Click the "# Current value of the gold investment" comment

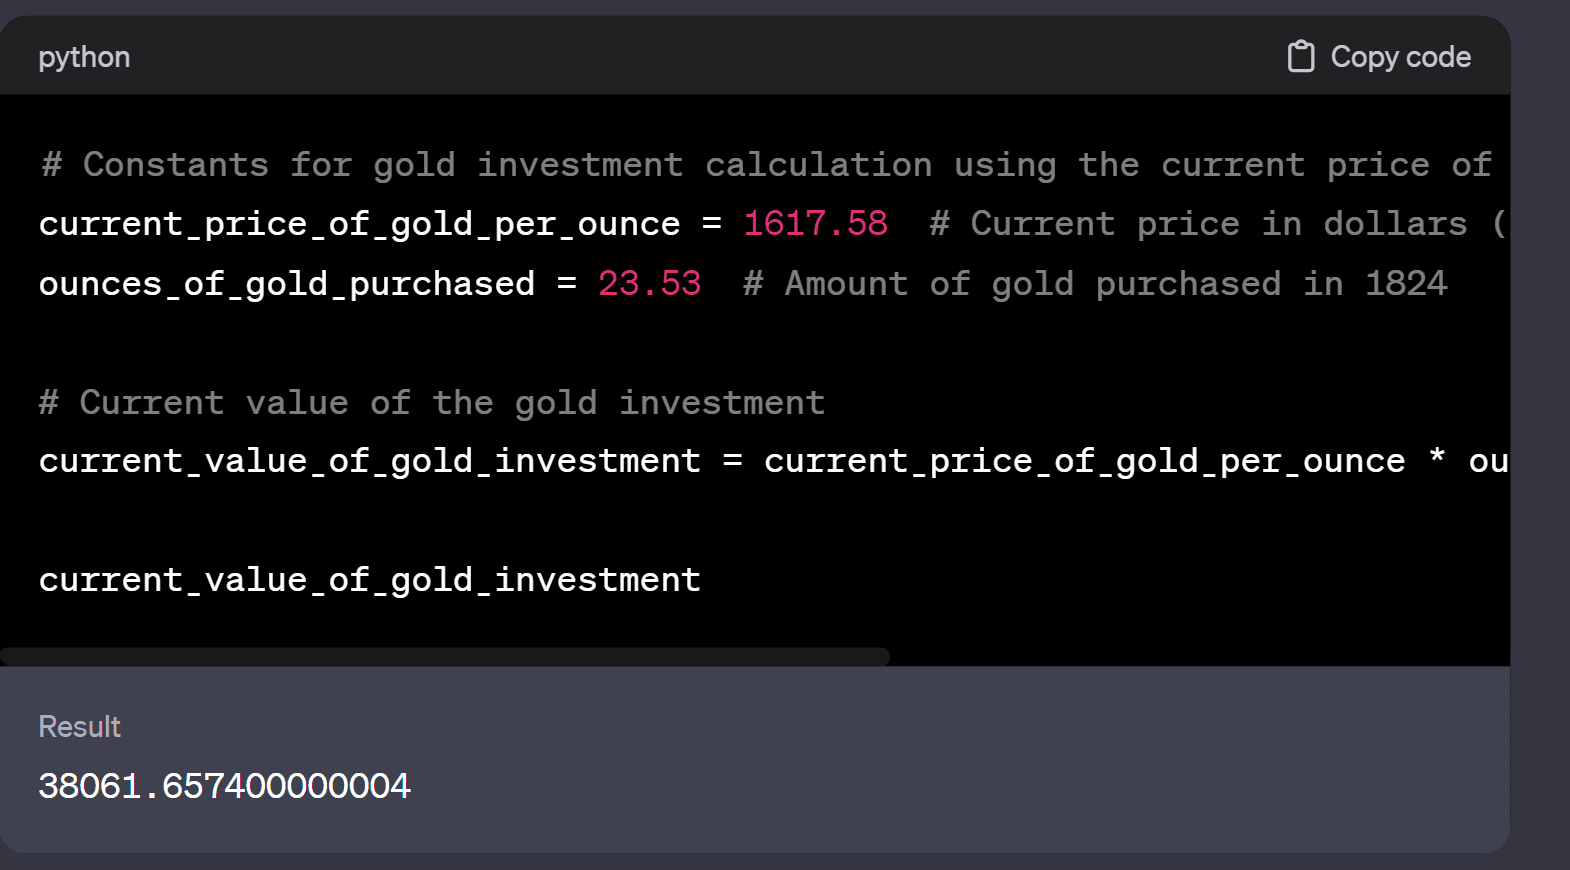tap(431, 403)
